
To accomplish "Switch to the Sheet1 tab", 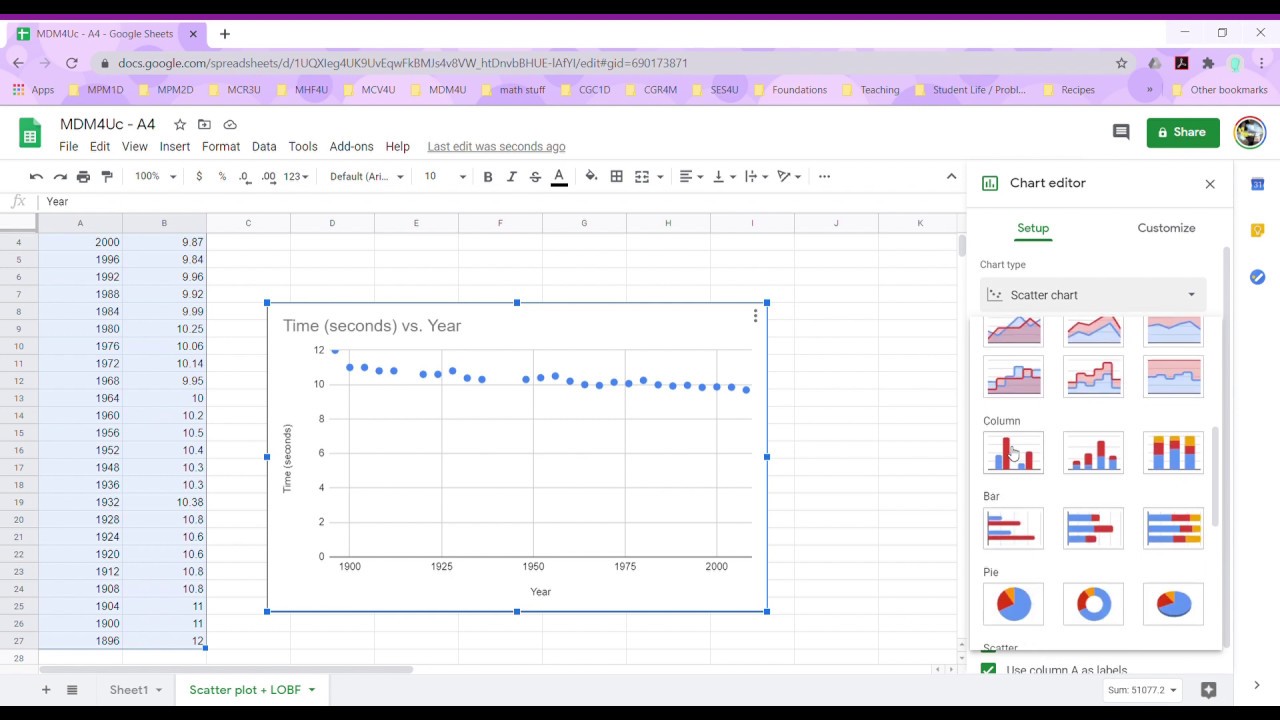I will (x=129, y=690).
